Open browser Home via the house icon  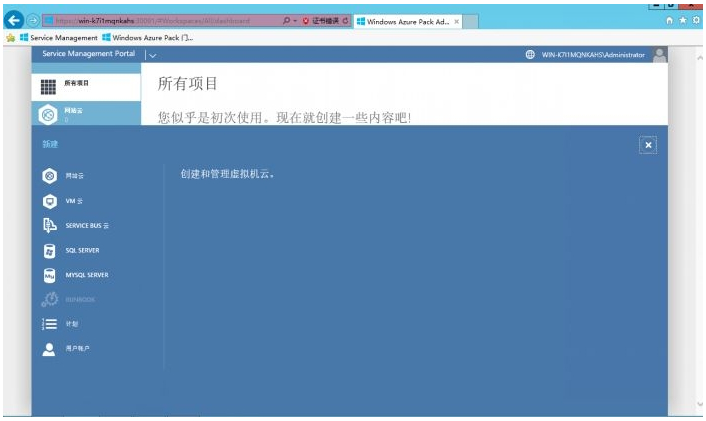tap(670, 20)
